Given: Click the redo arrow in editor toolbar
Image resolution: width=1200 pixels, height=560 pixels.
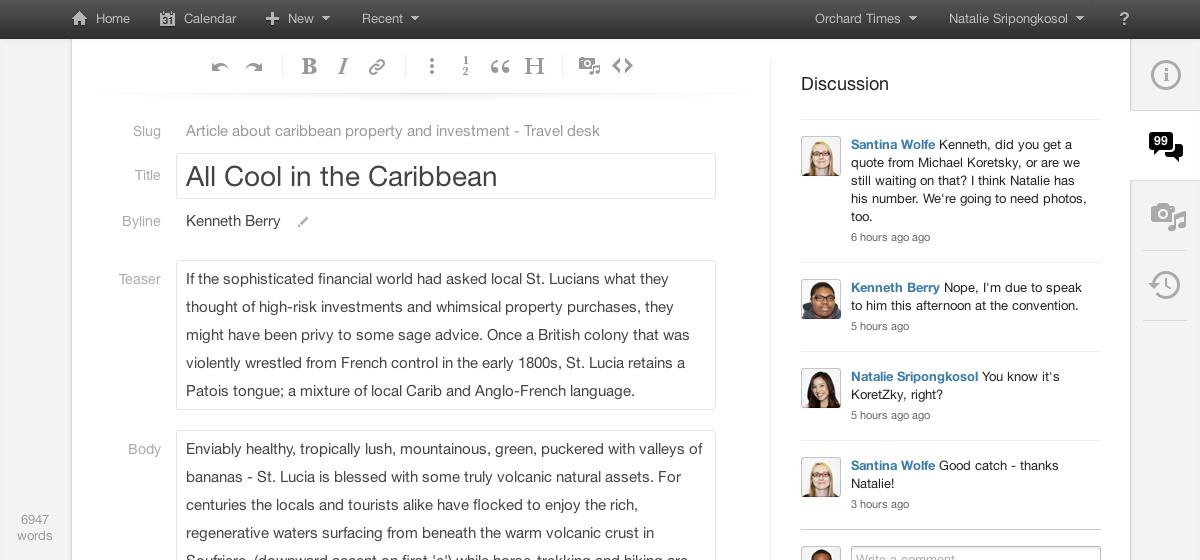Looking at the screenshot, I should pos(254,67).
